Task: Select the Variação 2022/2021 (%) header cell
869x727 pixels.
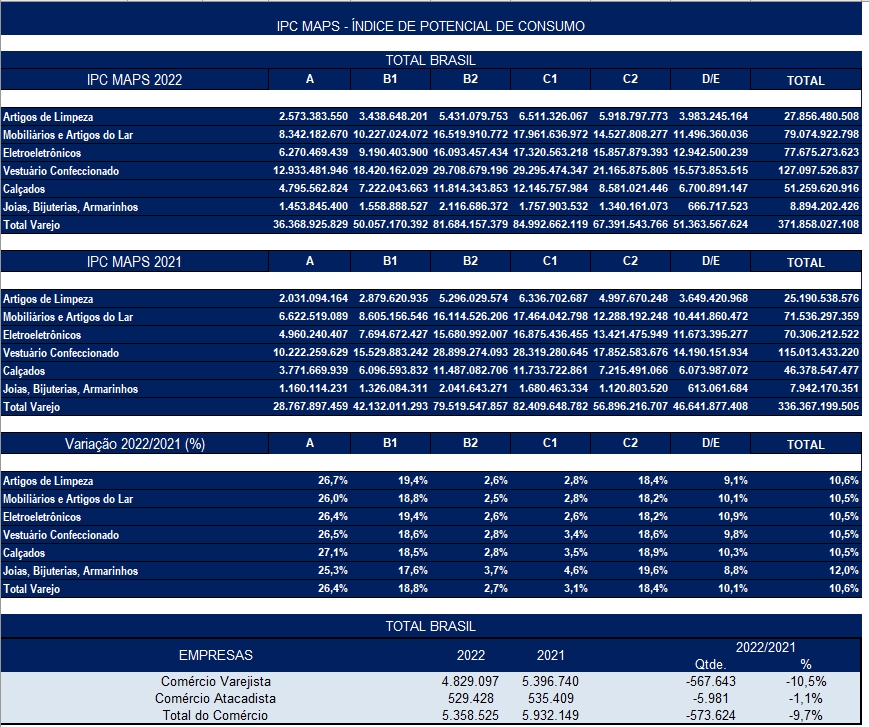Action: pyautogui.click(x=135, y=444)
